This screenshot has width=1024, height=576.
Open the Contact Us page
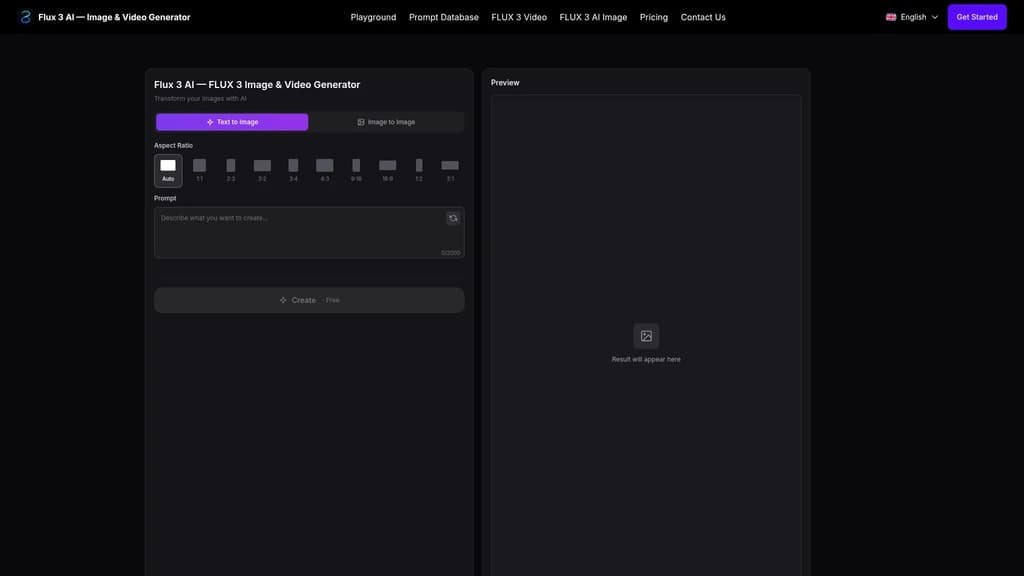(x=703, y=17)
